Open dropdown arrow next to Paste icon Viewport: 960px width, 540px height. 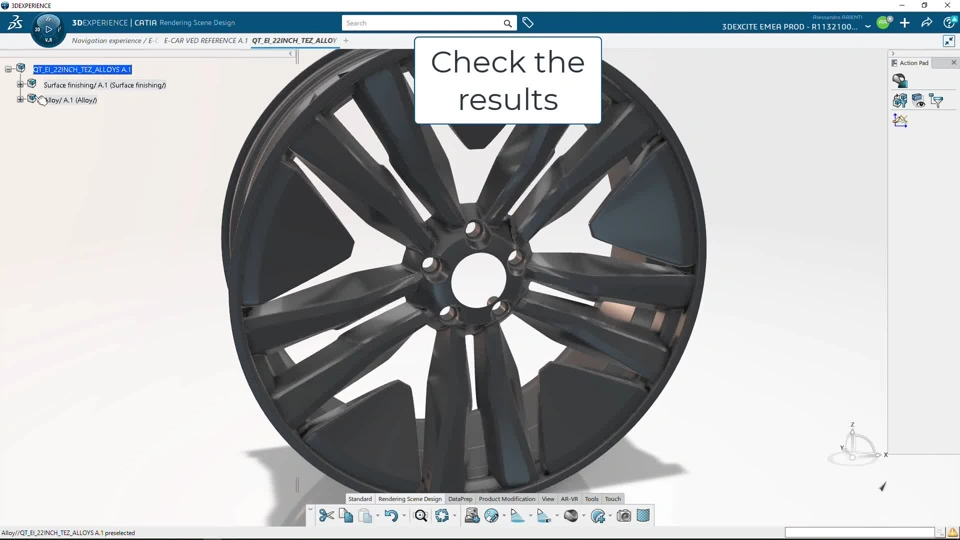tap(377, 516)
